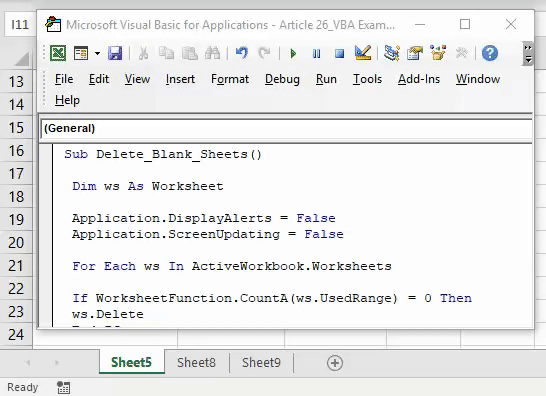The image size is (546, 396).
Task: Click the Select All corner triangle in Excel
Action: point(22,58)
